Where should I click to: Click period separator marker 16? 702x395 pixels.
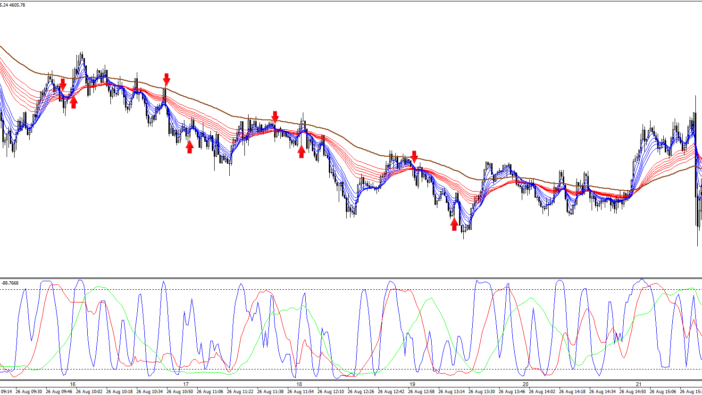73,384
